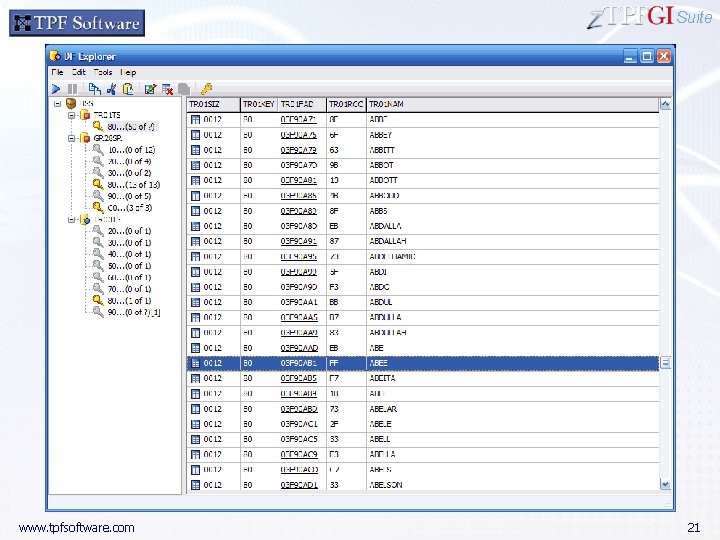Image resolution: width=720 pixels, height=540 pixels.
Task: Click the Delete record red-X icon
Action: 167,89
